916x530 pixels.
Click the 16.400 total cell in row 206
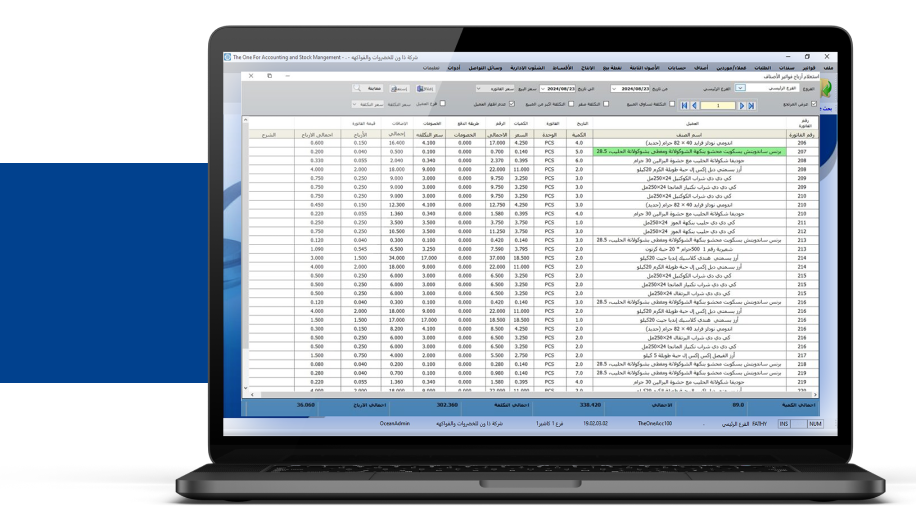[397, 143]
